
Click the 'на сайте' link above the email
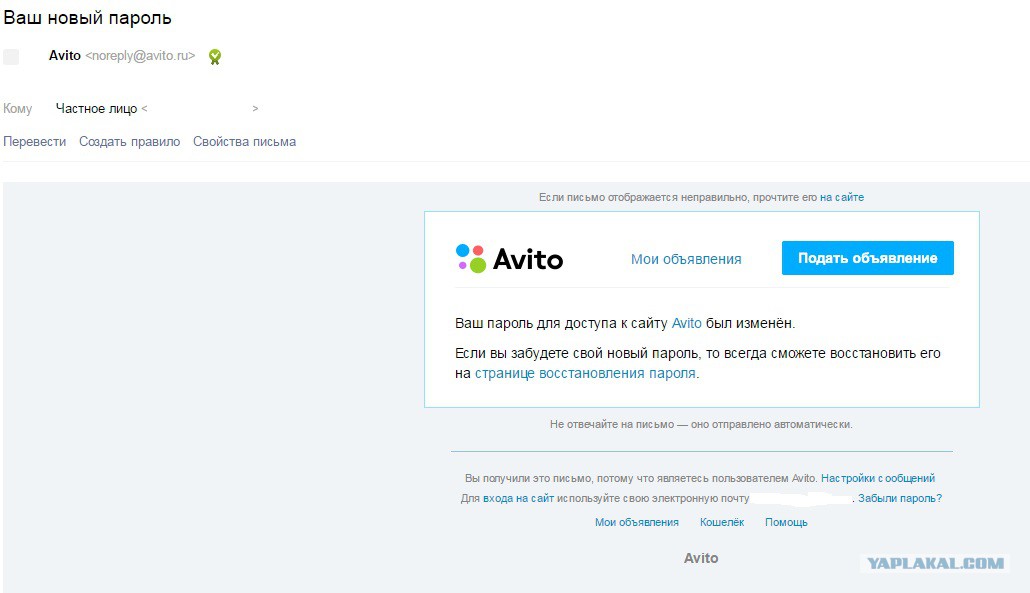842,197
